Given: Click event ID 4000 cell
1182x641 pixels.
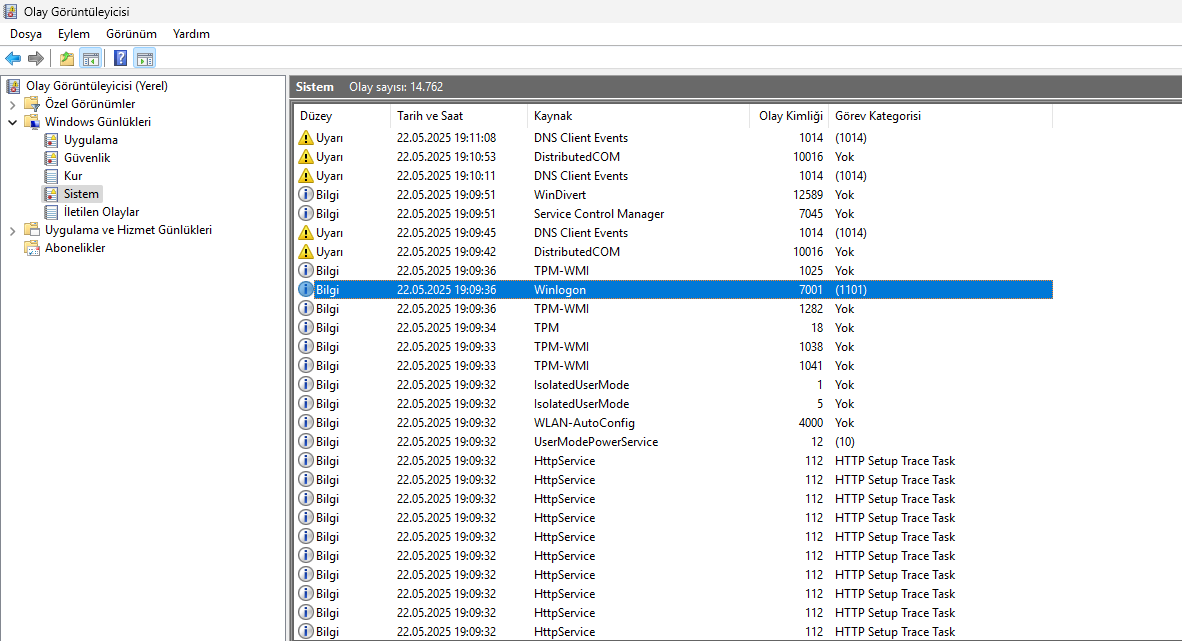Looking at the screenshot, I should tap(810, 423).
